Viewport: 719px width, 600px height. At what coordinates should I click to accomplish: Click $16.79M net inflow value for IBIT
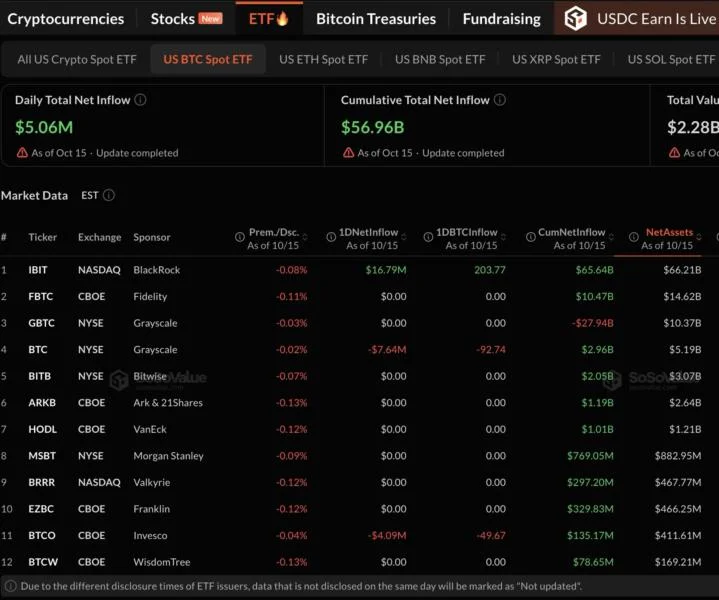[x=386, y=270]
